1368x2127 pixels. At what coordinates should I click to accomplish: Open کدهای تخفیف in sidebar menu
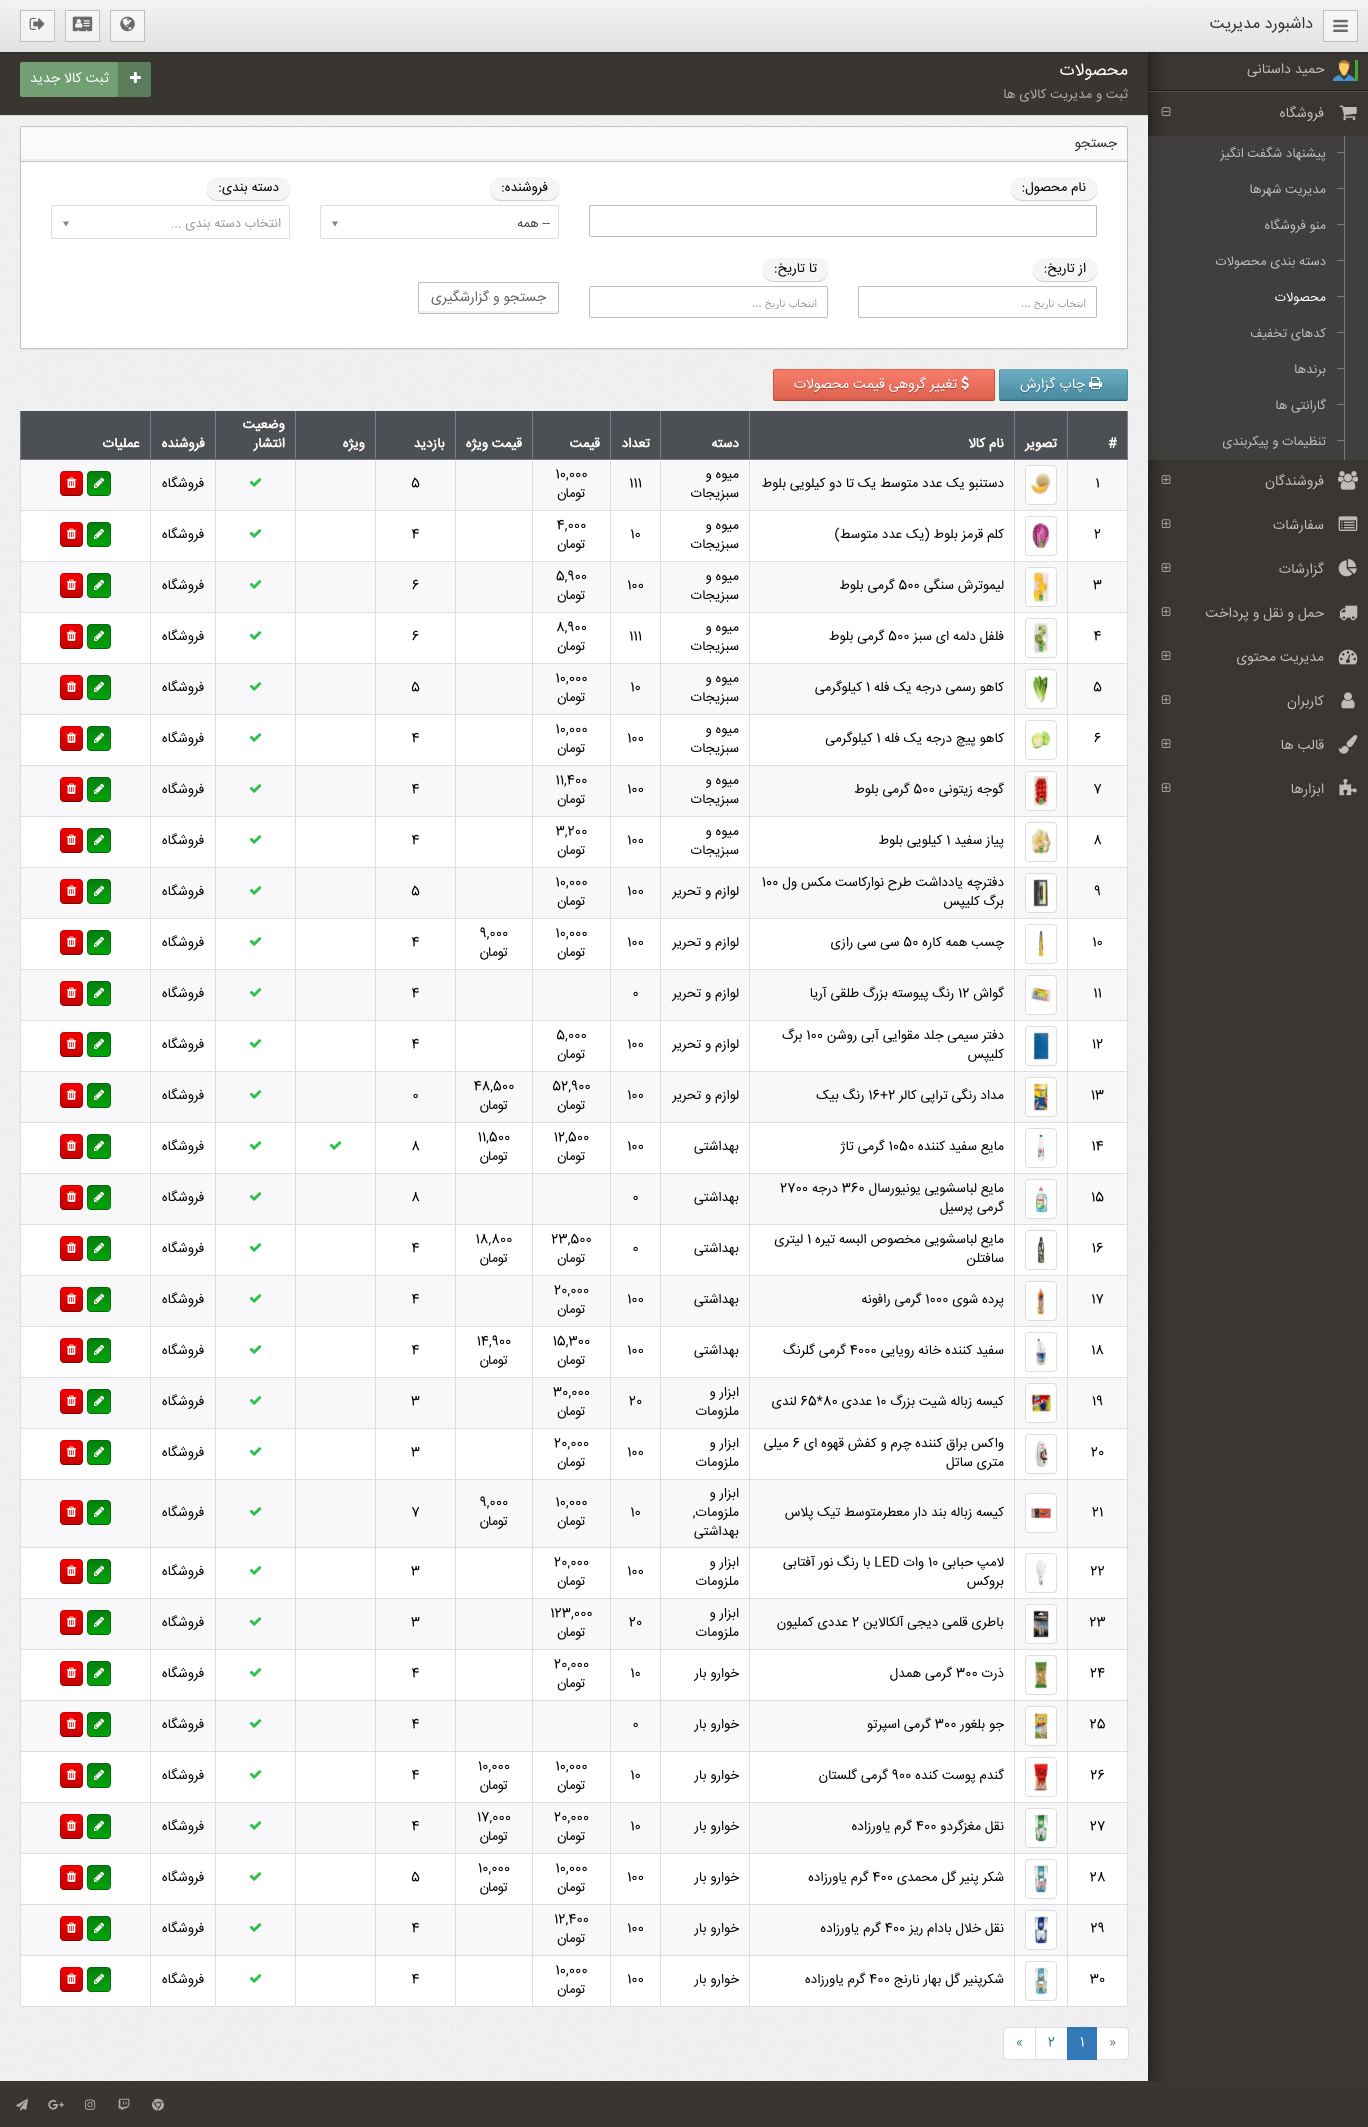[x=1287, y=333]
